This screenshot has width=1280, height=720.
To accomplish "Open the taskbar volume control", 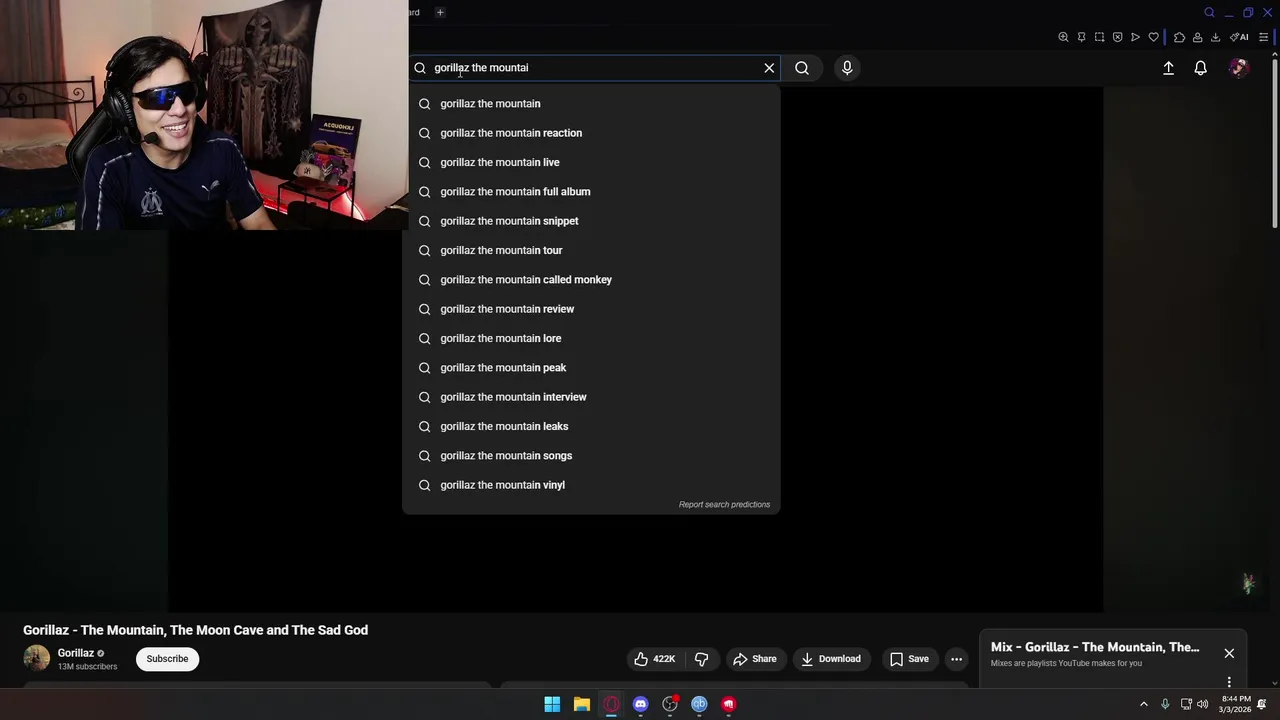I will 1203,704.
